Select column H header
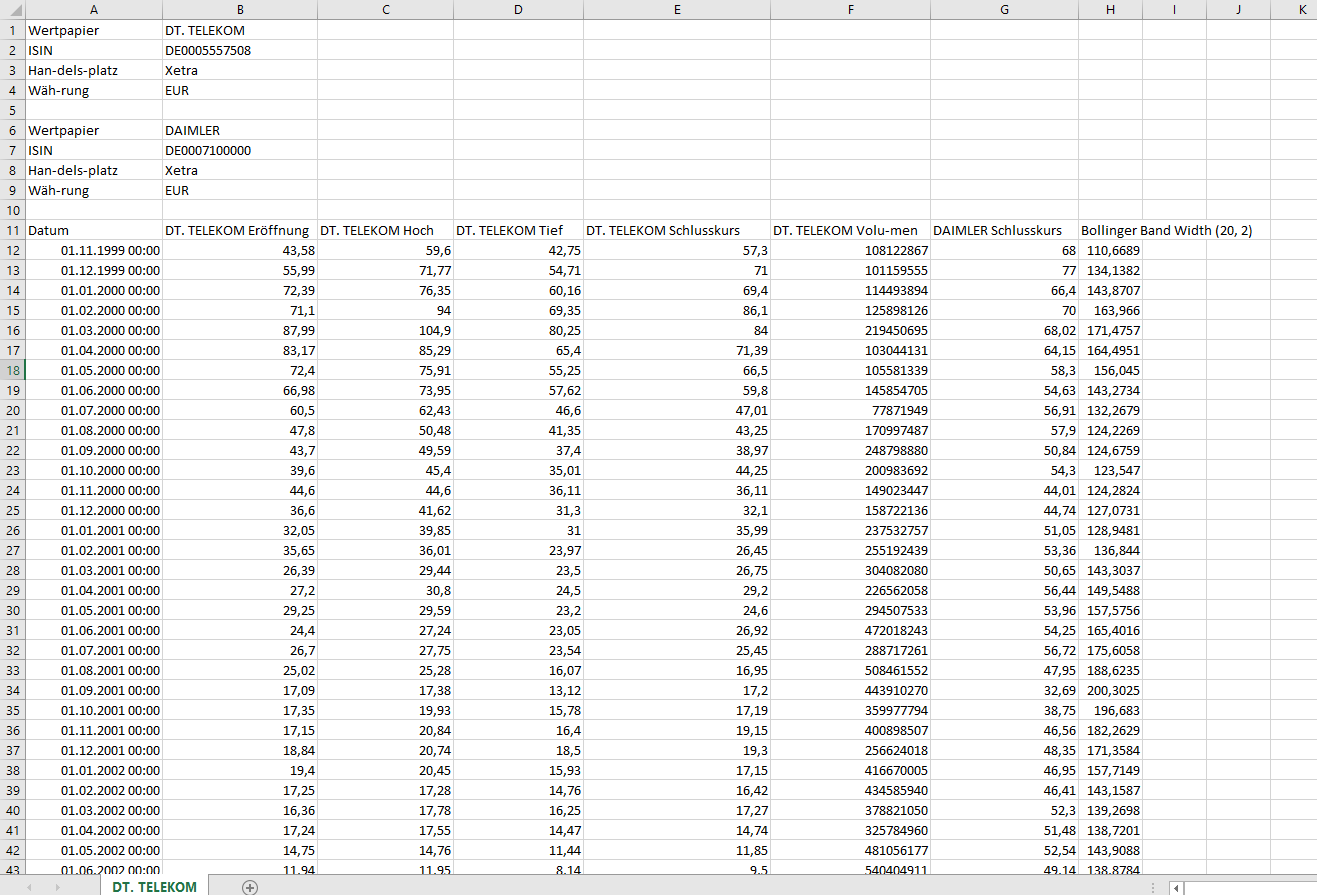1317x895 pixels. tap(1110, 10)
